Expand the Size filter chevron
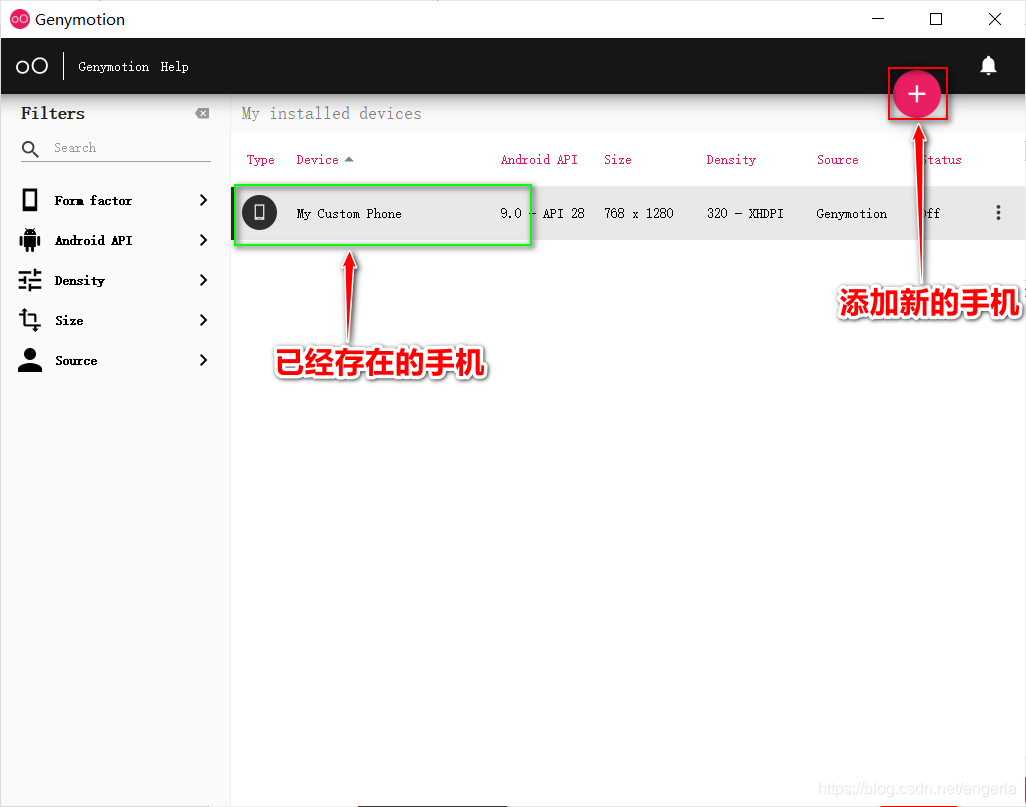The width and height of the screenshot is (1026, 807). click(x=203, y=320)
